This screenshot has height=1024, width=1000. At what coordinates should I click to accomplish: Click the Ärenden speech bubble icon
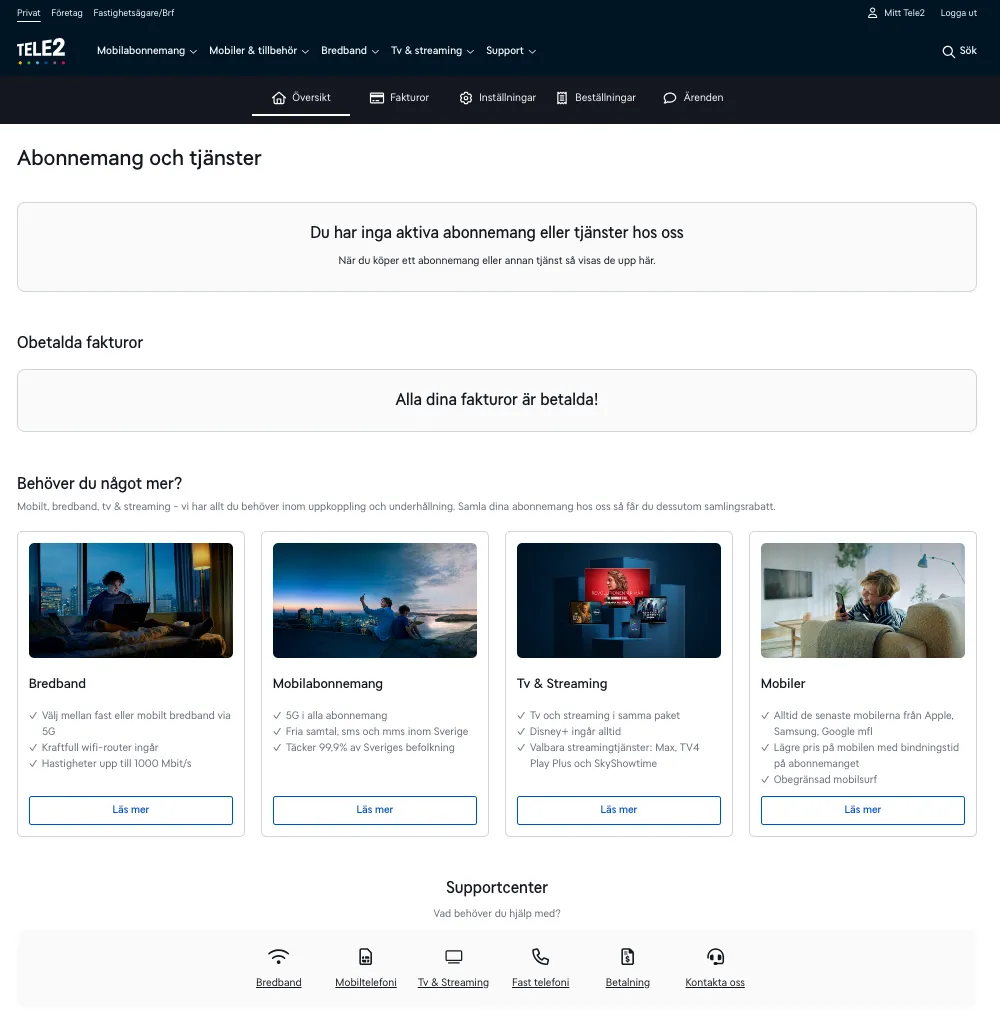pyautogui.click(x=669, y=98)
